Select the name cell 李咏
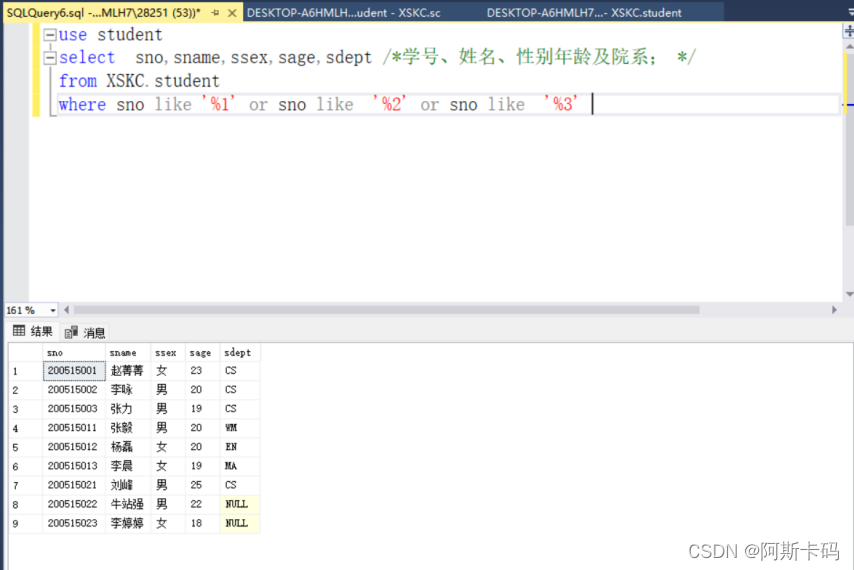854x570 pixels. (127, 390)
